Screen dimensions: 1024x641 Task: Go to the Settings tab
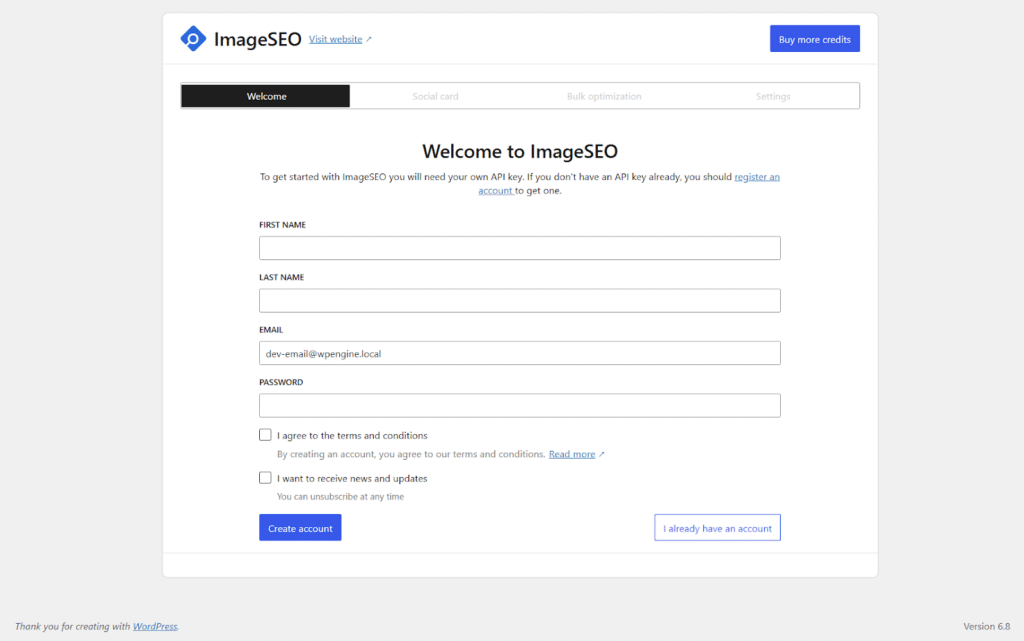click(773, 96)
